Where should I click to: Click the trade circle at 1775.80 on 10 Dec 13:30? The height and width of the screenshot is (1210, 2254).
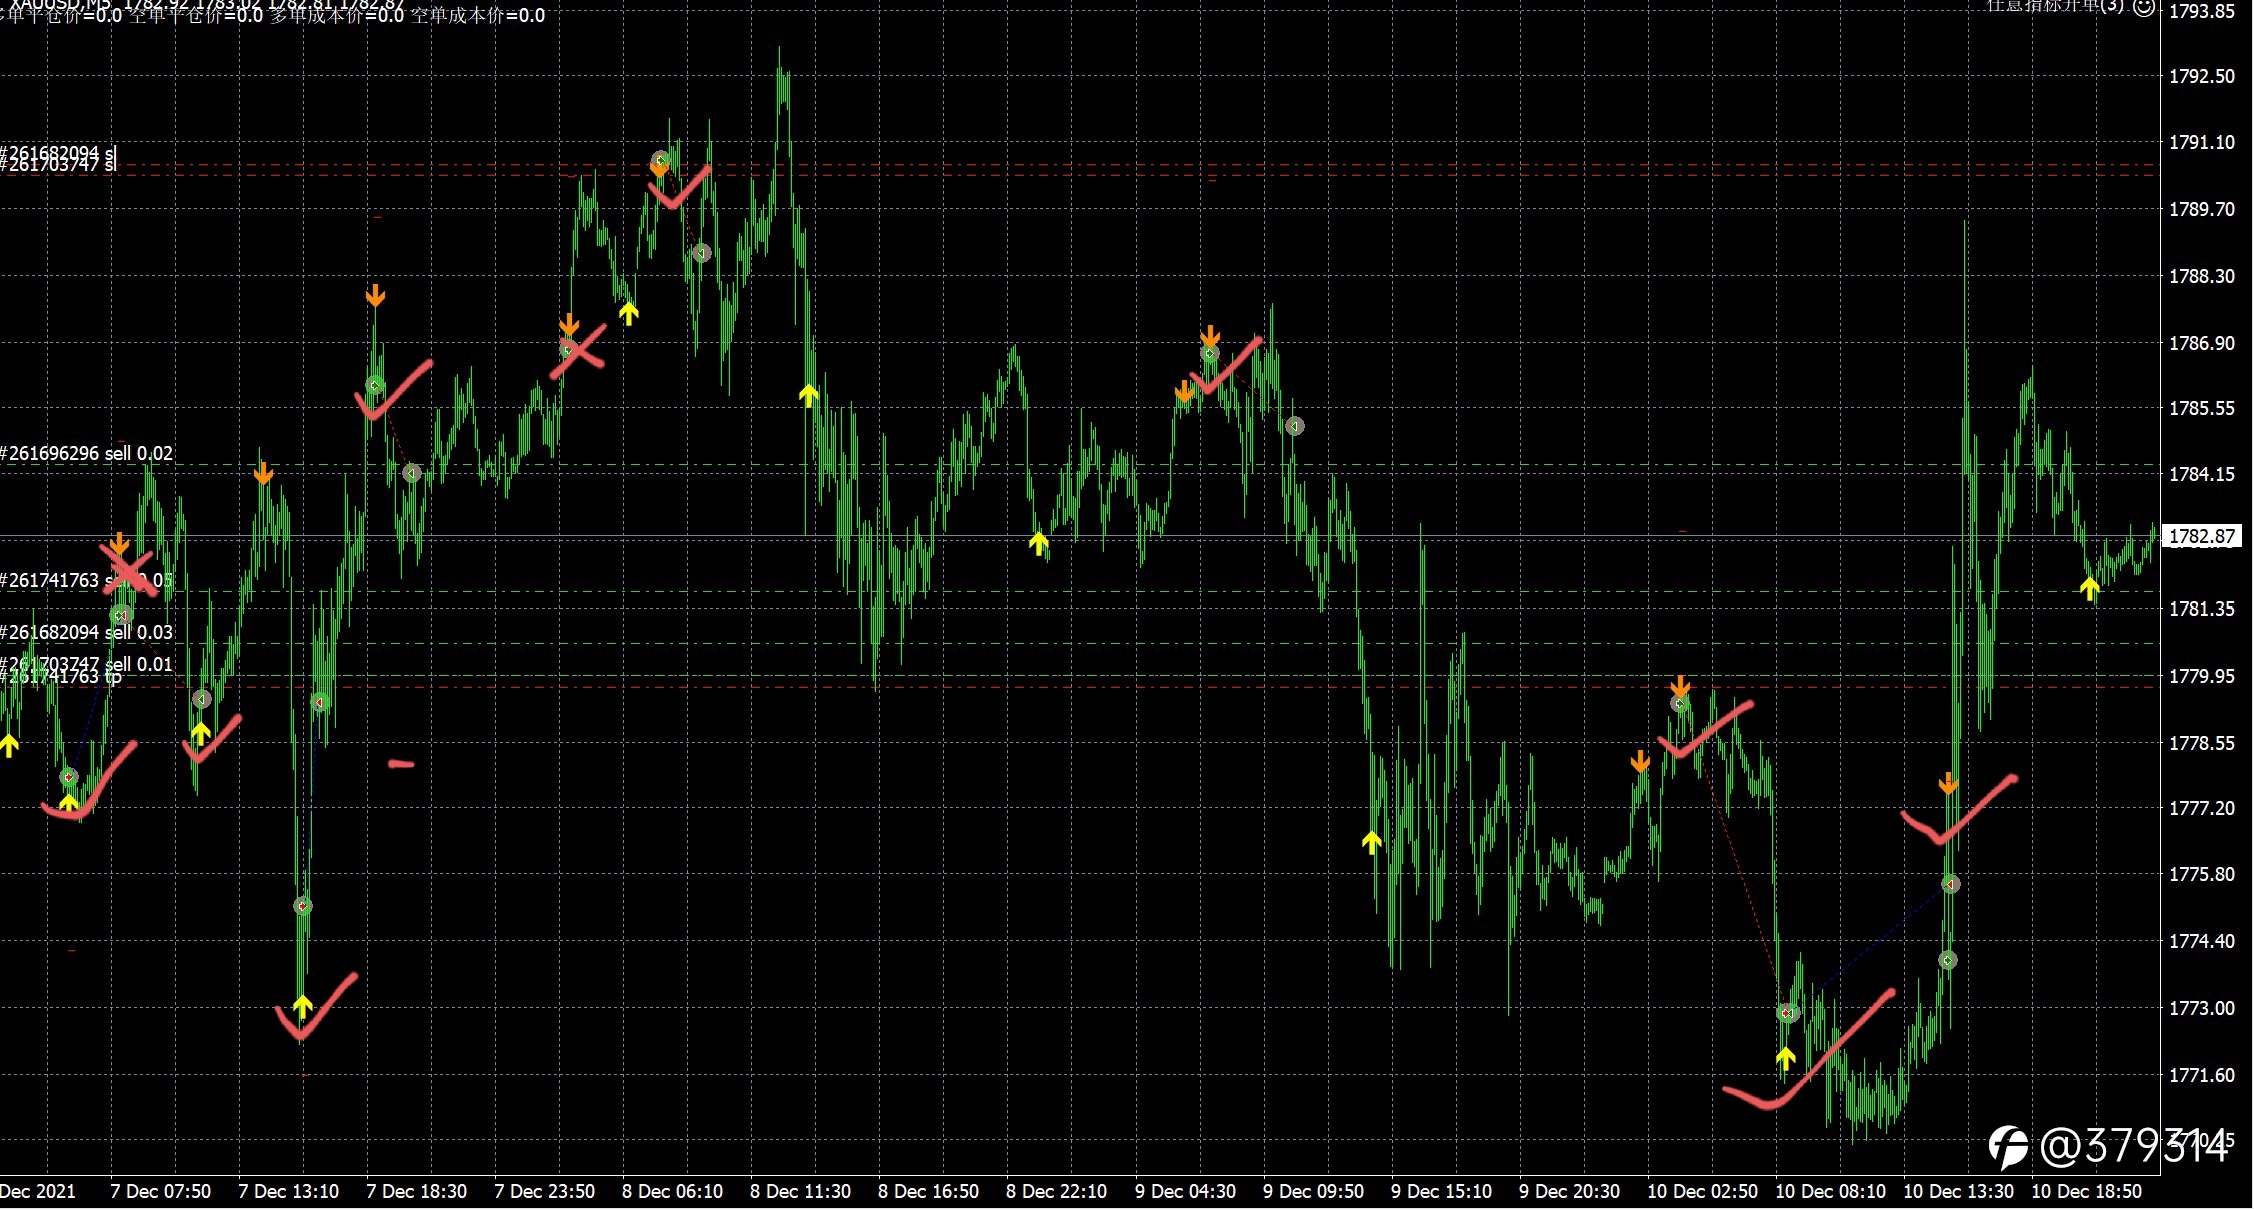pos(1951,884)
